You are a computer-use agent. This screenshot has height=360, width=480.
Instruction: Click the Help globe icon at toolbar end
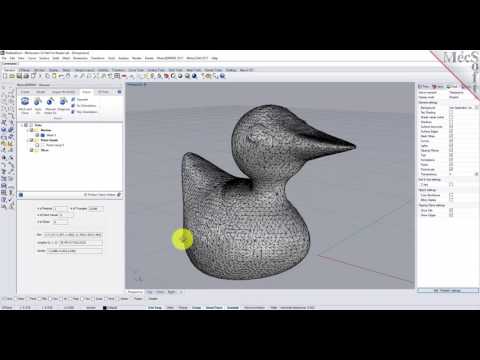click(x=222, y=76)
